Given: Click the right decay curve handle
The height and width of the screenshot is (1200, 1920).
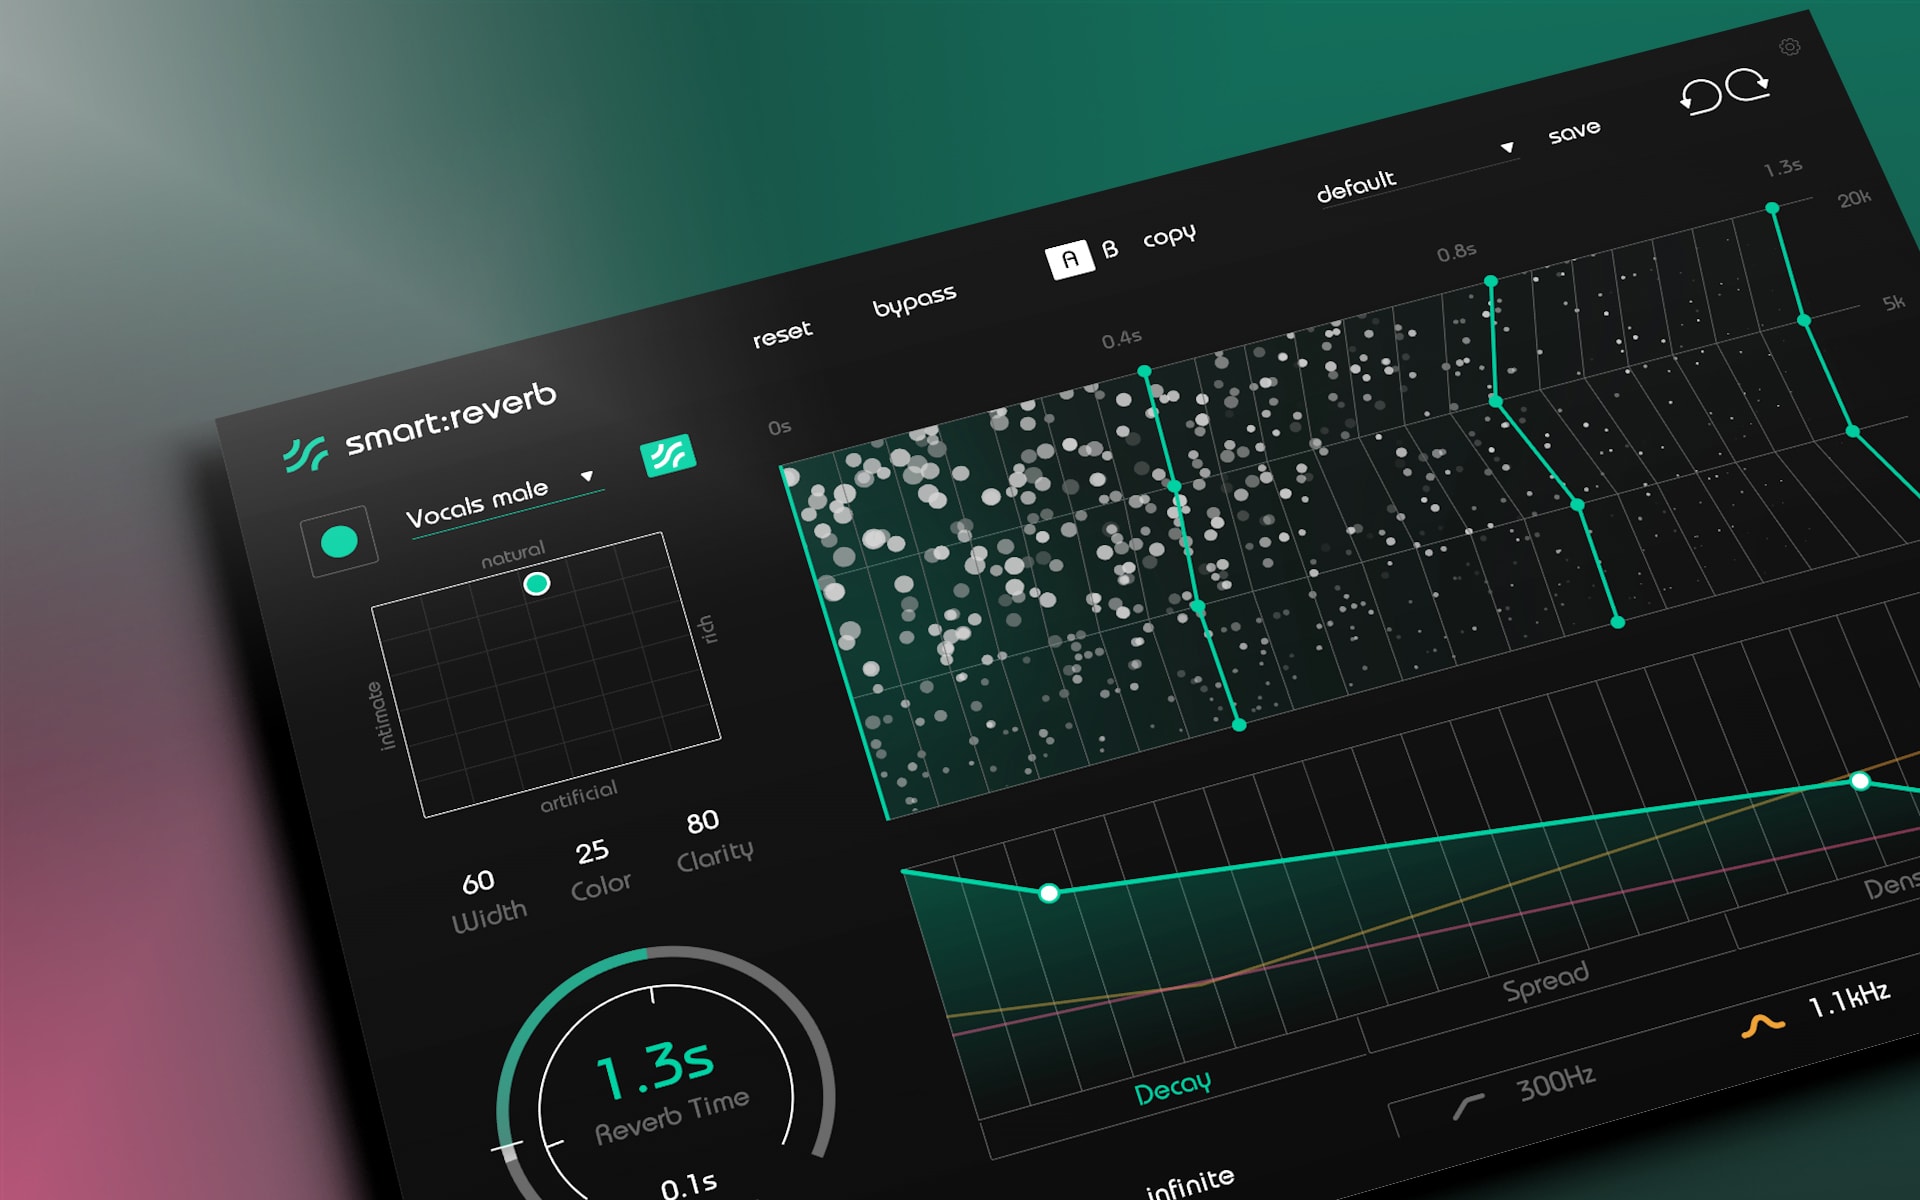Looking at the screenshot, I should tap(1860, 781).
